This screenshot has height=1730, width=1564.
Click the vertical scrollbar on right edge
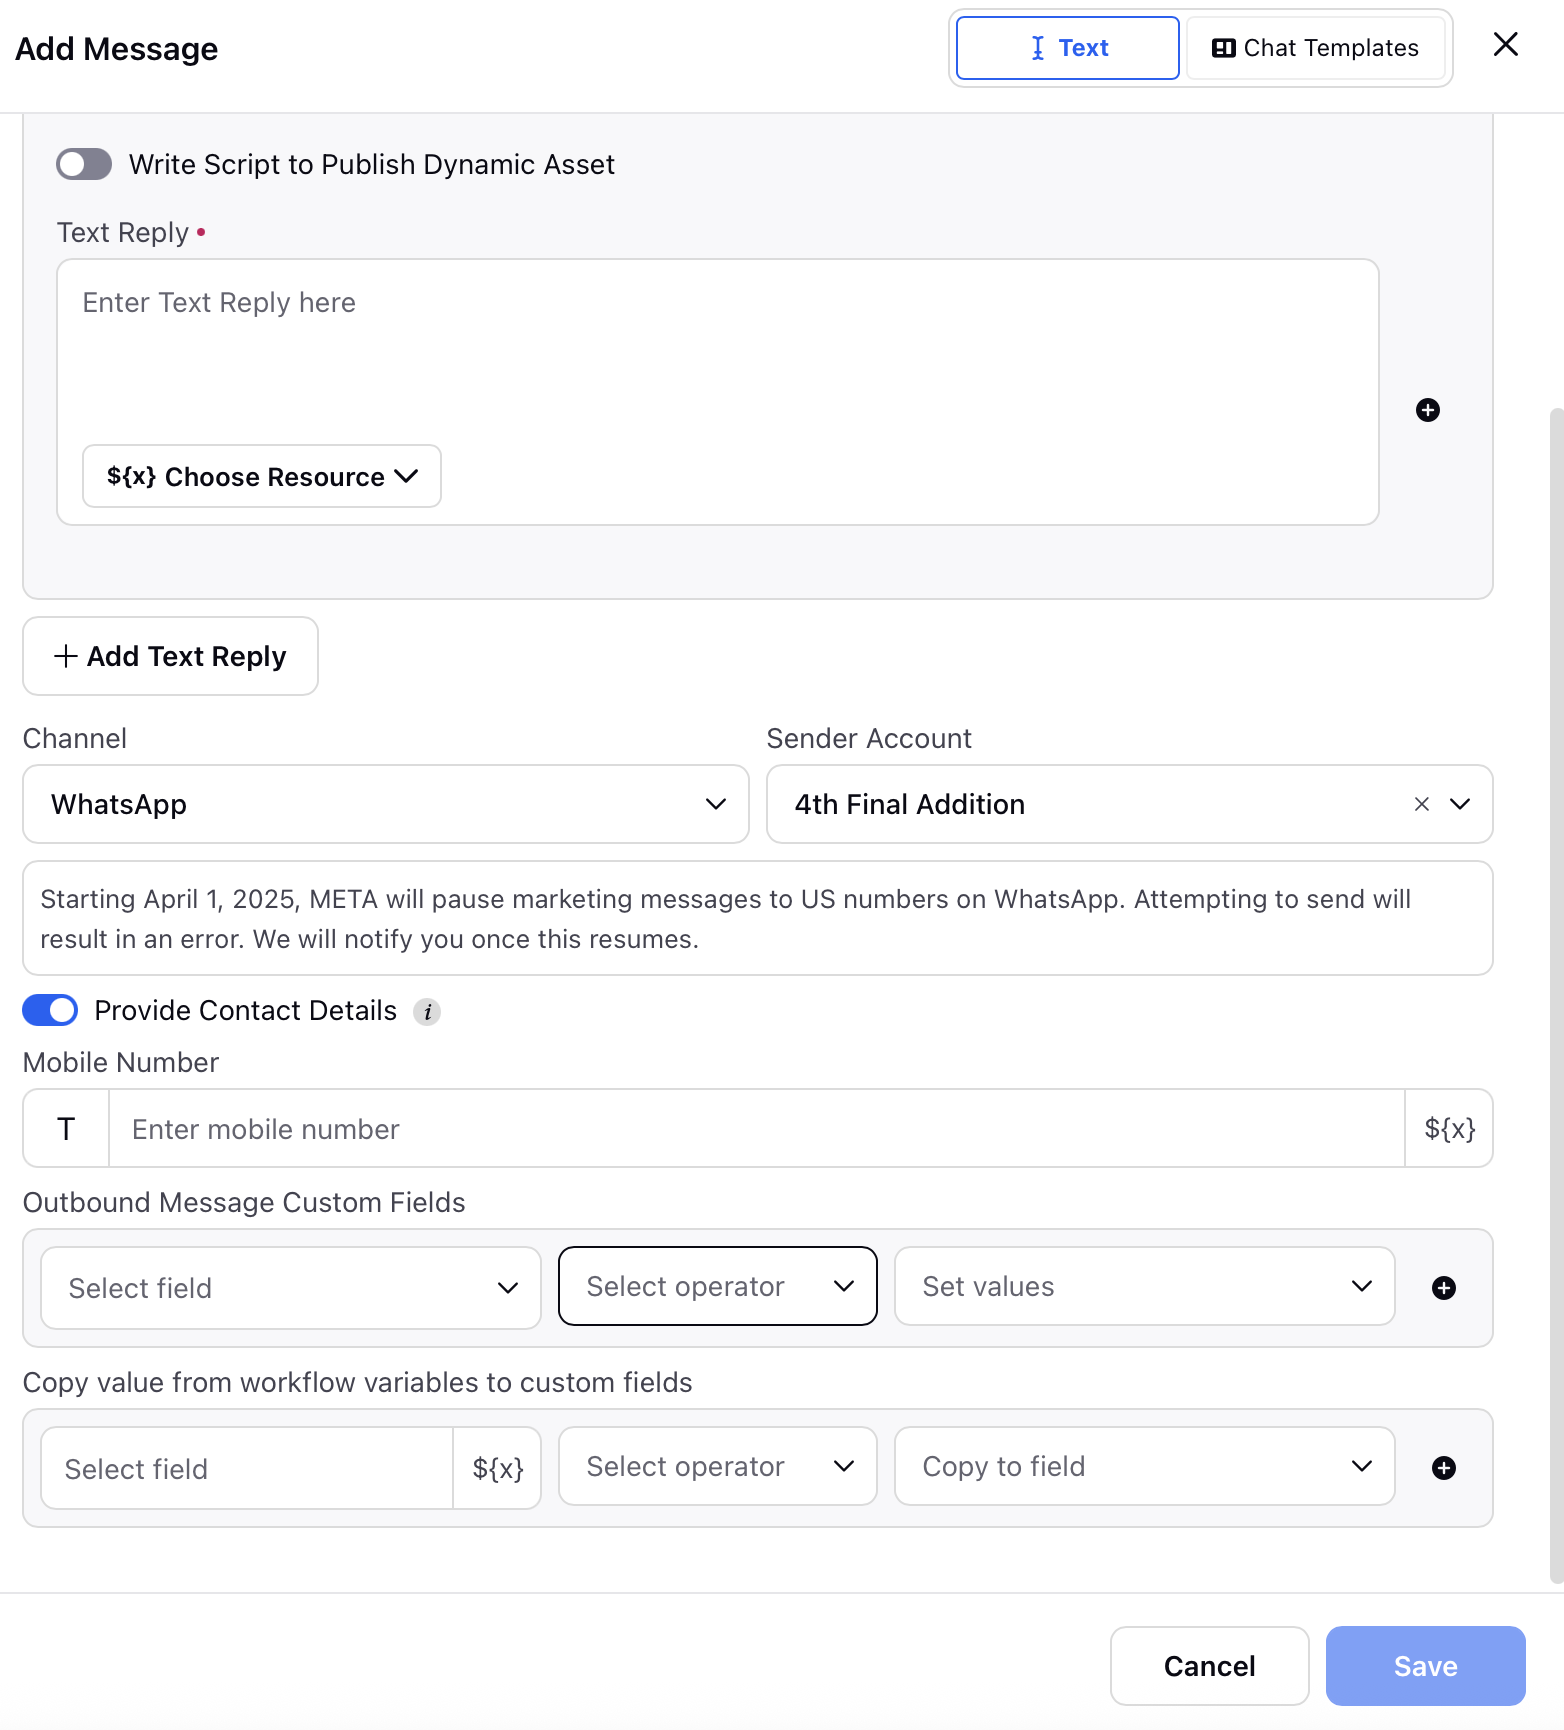[1556, 995]
